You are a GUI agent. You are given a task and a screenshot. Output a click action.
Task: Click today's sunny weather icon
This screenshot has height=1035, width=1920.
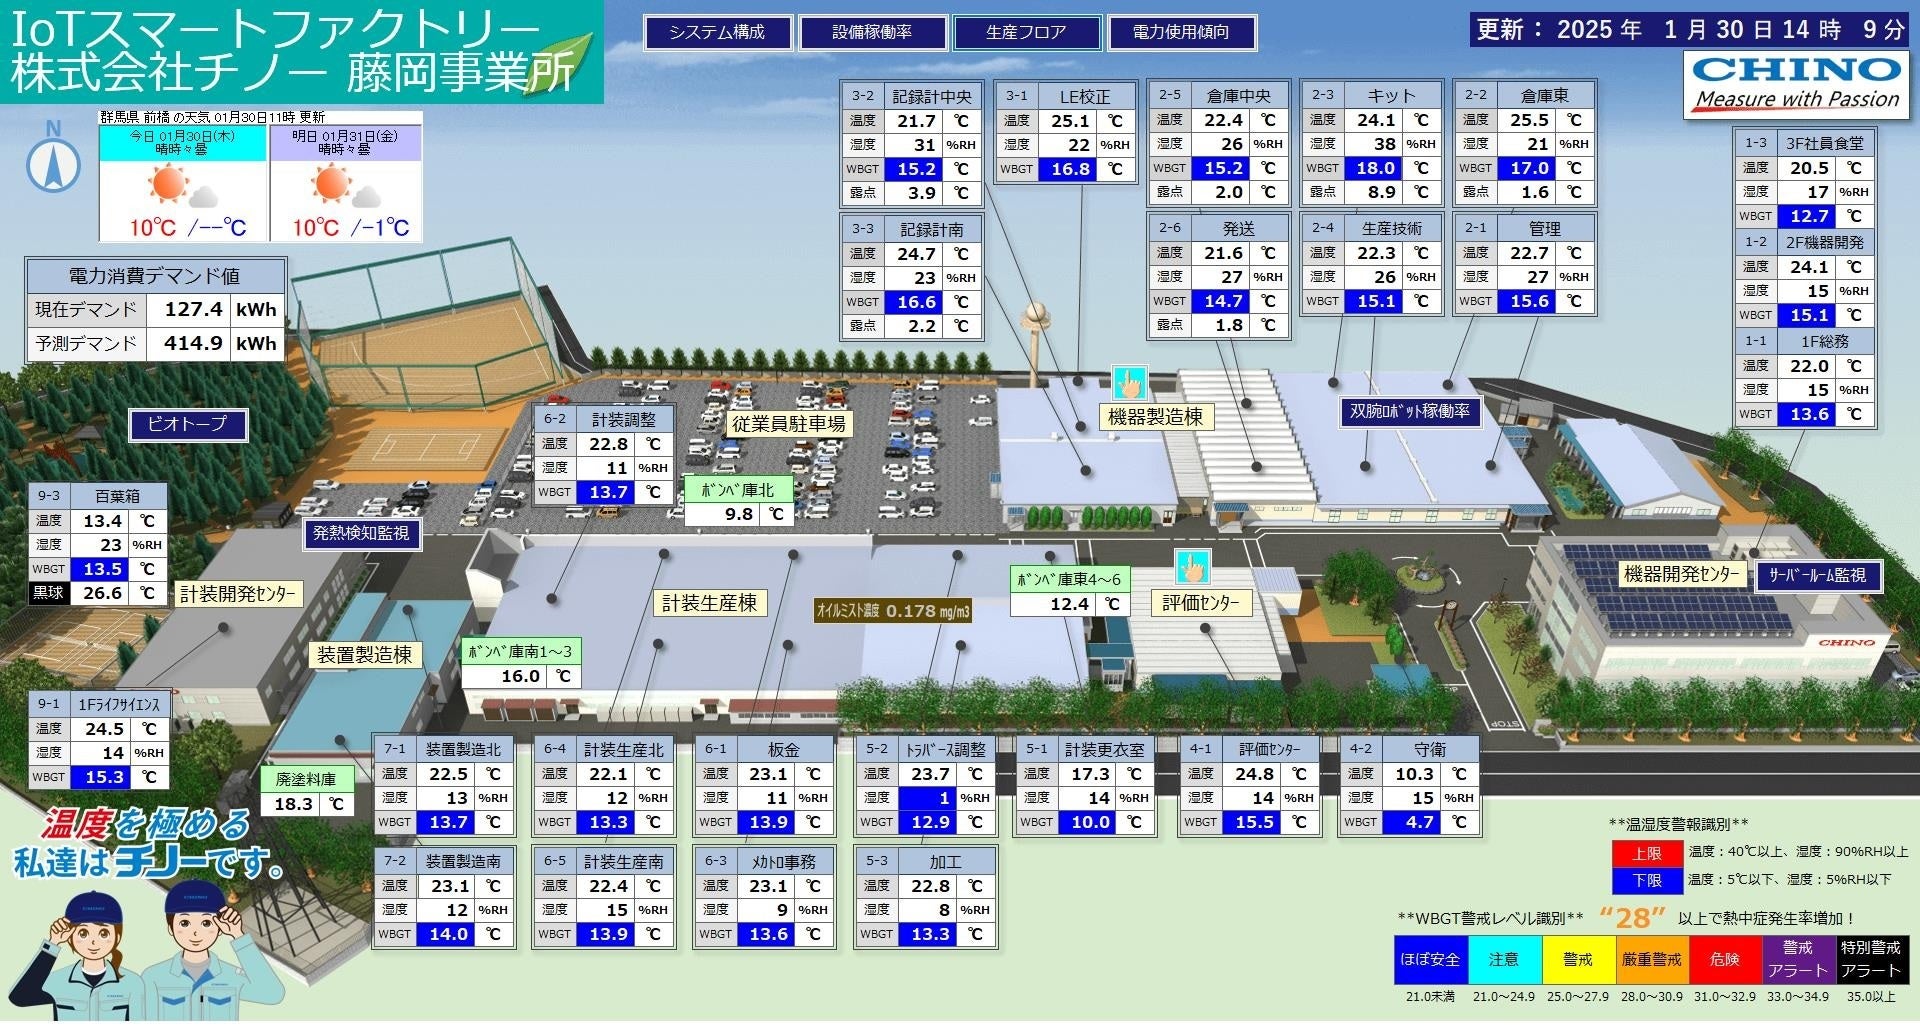167,184
